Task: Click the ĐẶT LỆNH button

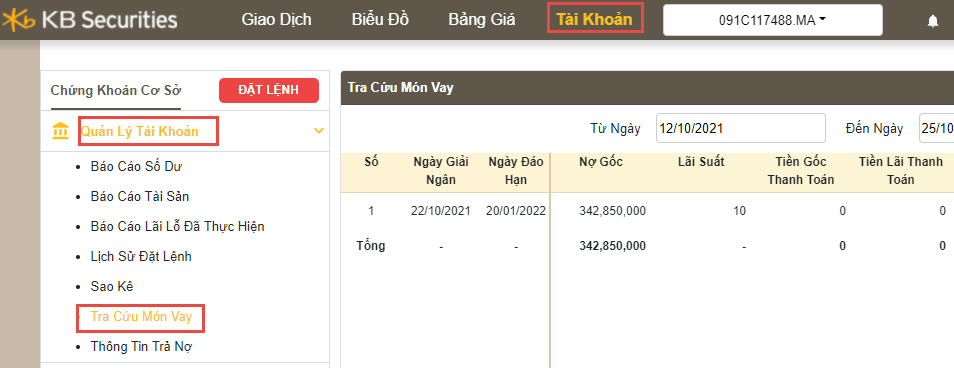Action: click(269, 90)
